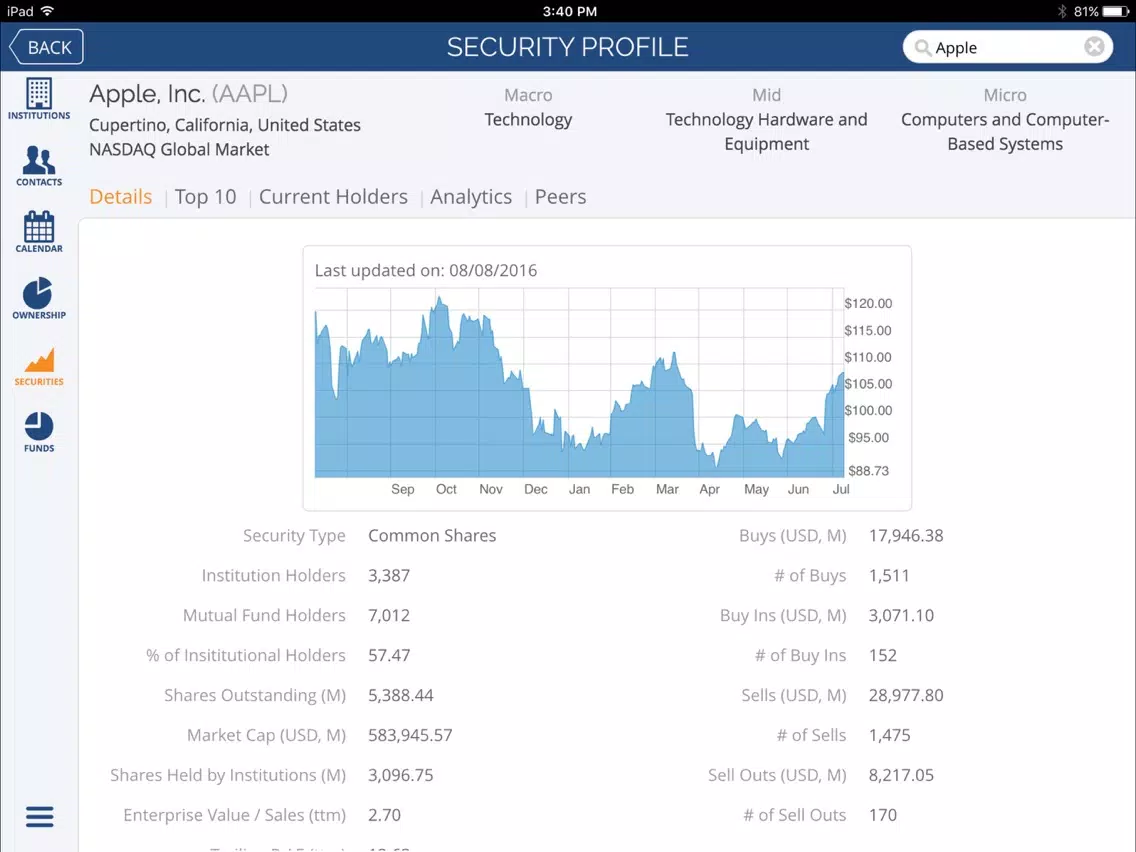Tap Shares Outstanding value 5,388.44

pyautogui.click(x=401, y=695)
